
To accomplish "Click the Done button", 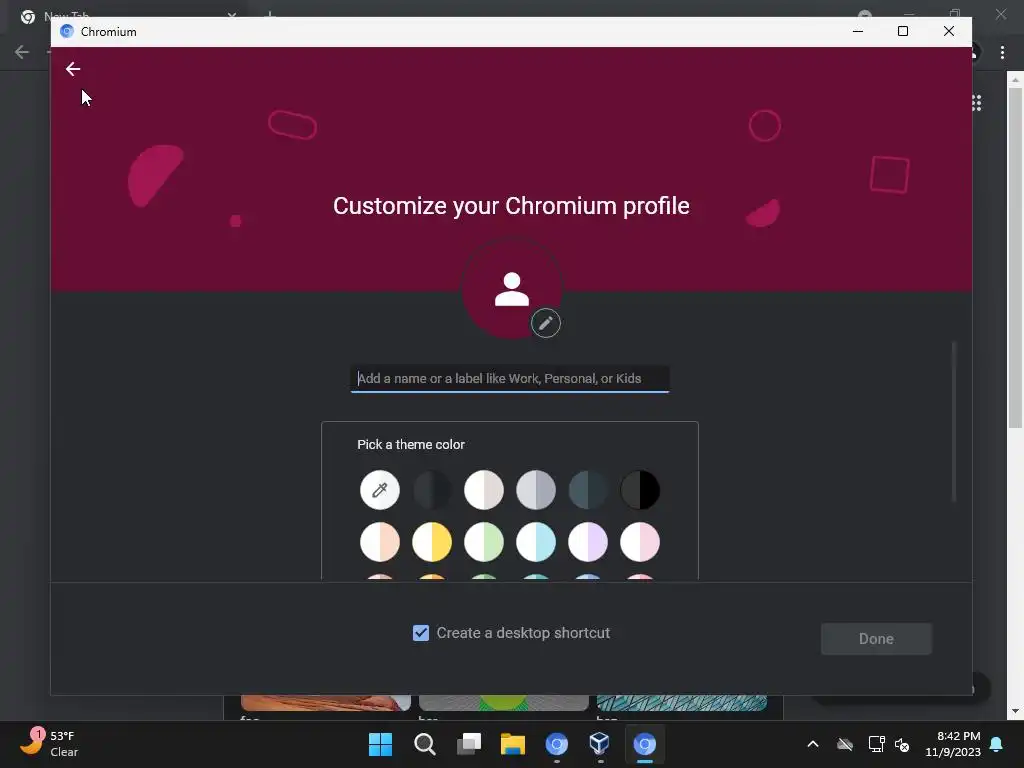I will click(x=876, y=639).
